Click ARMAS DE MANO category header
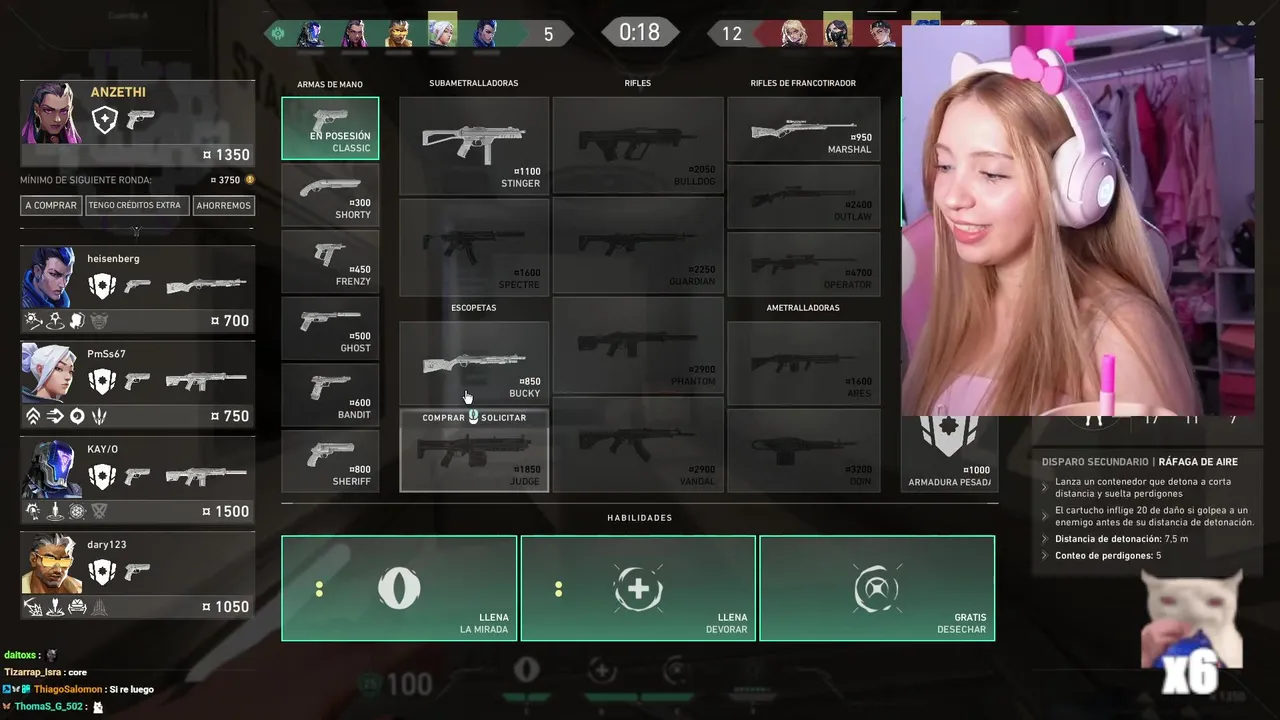 pyautogui.click(x=330, y=84)
